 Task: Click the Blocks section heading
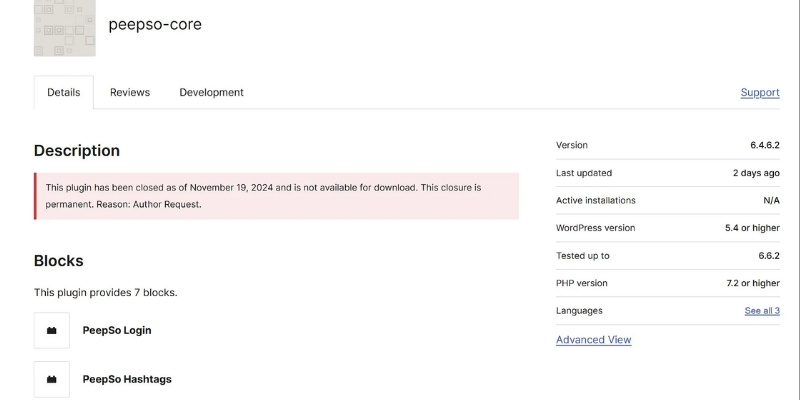(x=59, y=261)
